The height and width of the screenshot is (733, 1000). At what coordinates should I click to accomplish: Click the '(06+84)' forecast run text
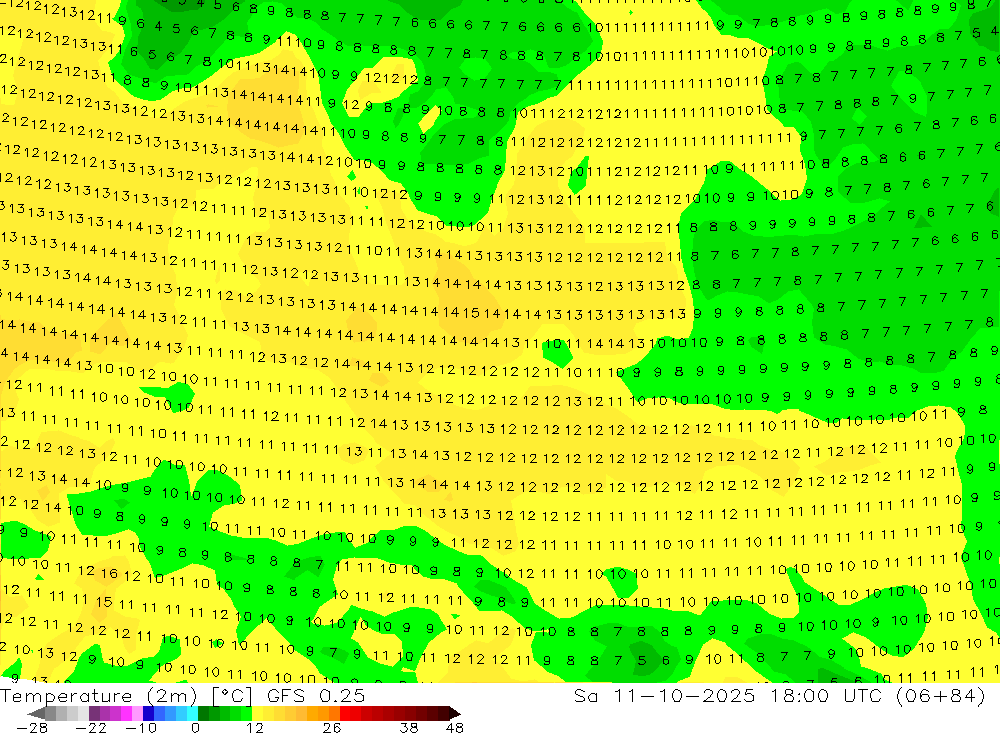941,696
